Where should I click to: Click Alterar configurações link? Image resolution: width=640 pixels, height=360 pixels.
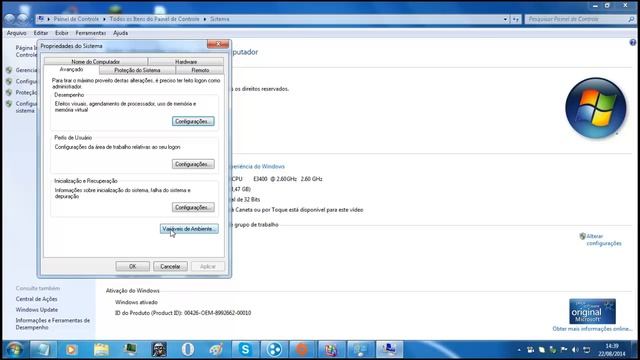pos(604,240)
